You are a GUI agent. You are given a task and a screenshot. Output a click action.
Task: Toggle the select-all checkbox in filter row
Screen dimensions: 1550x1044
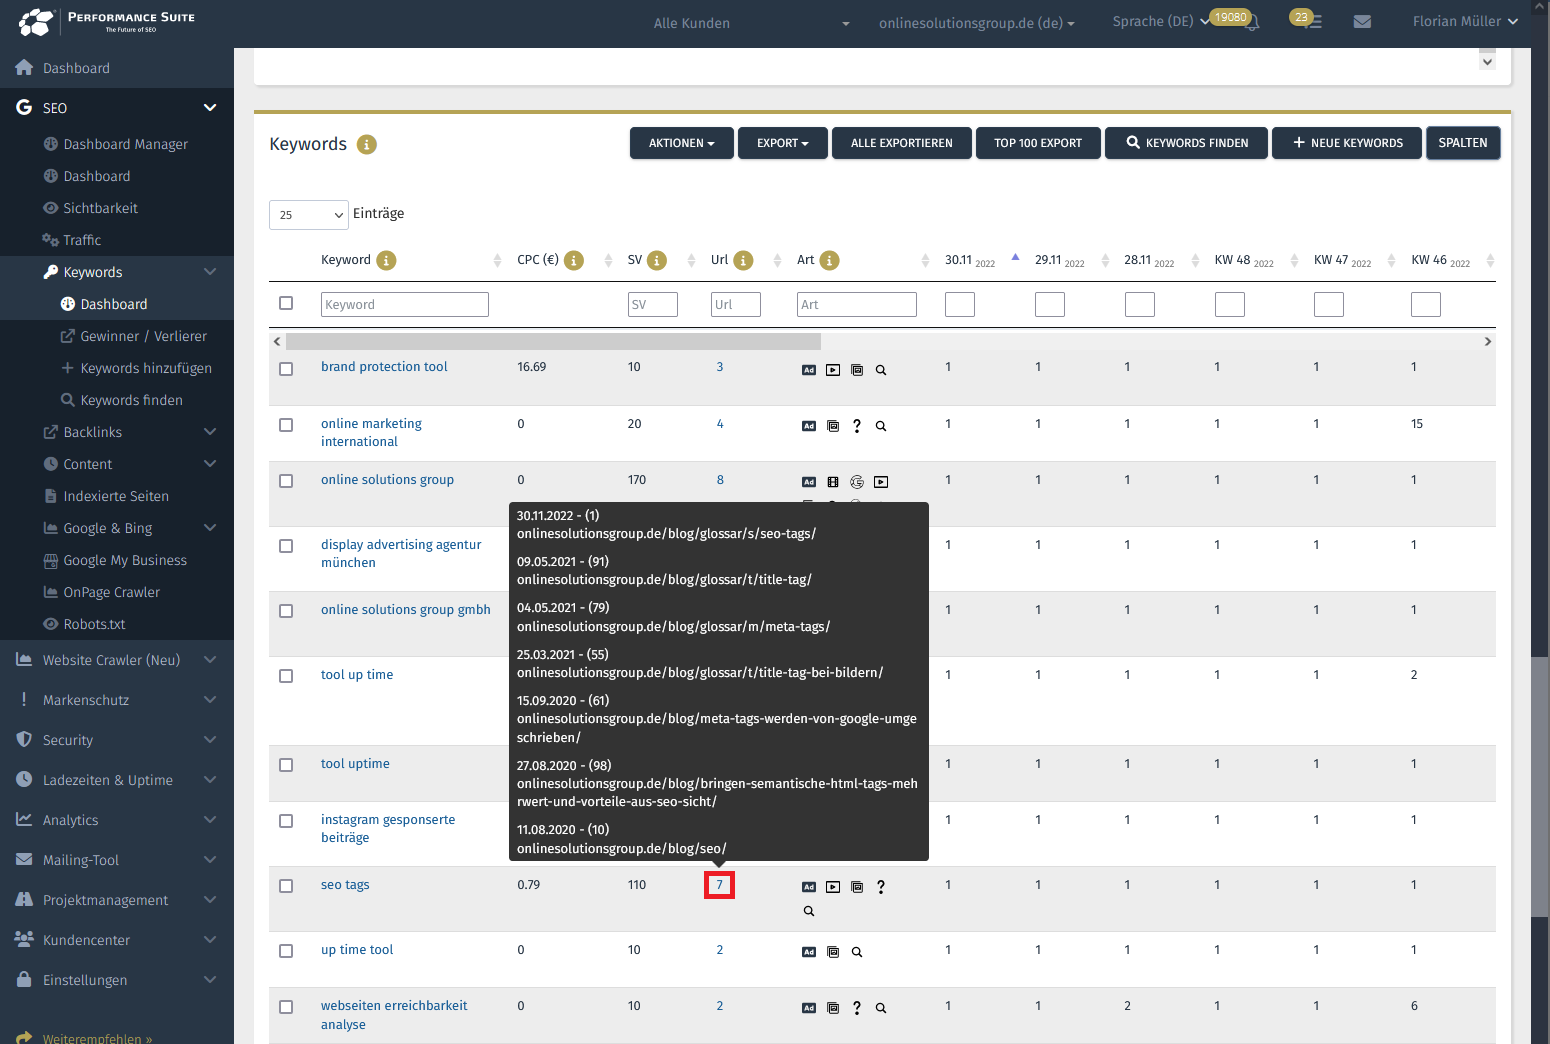[x=286, y=303]
